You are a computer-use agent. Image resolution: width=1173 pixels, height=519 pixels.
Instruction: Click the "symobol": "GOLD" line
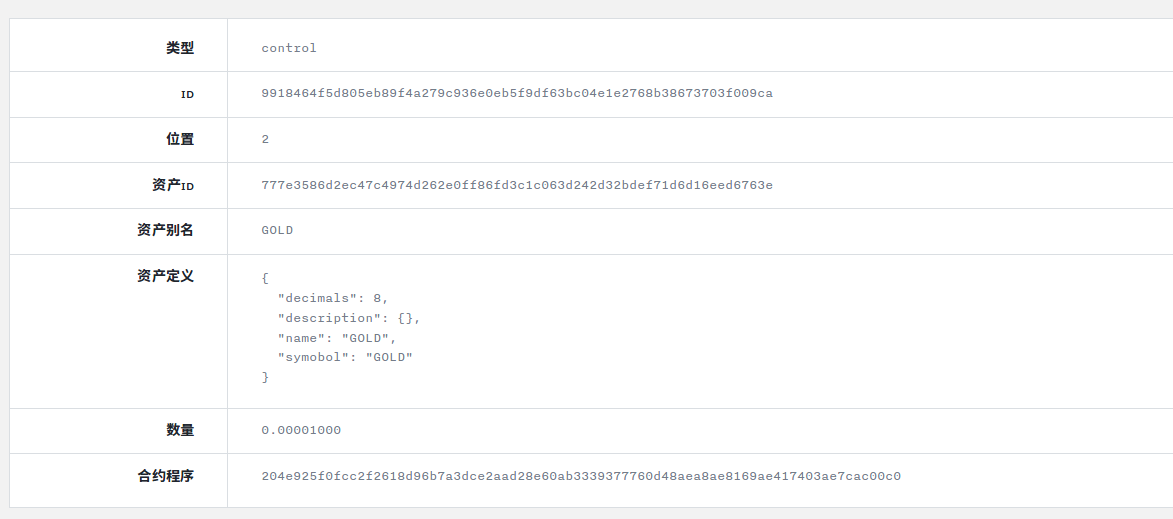(x=345, y=357)
